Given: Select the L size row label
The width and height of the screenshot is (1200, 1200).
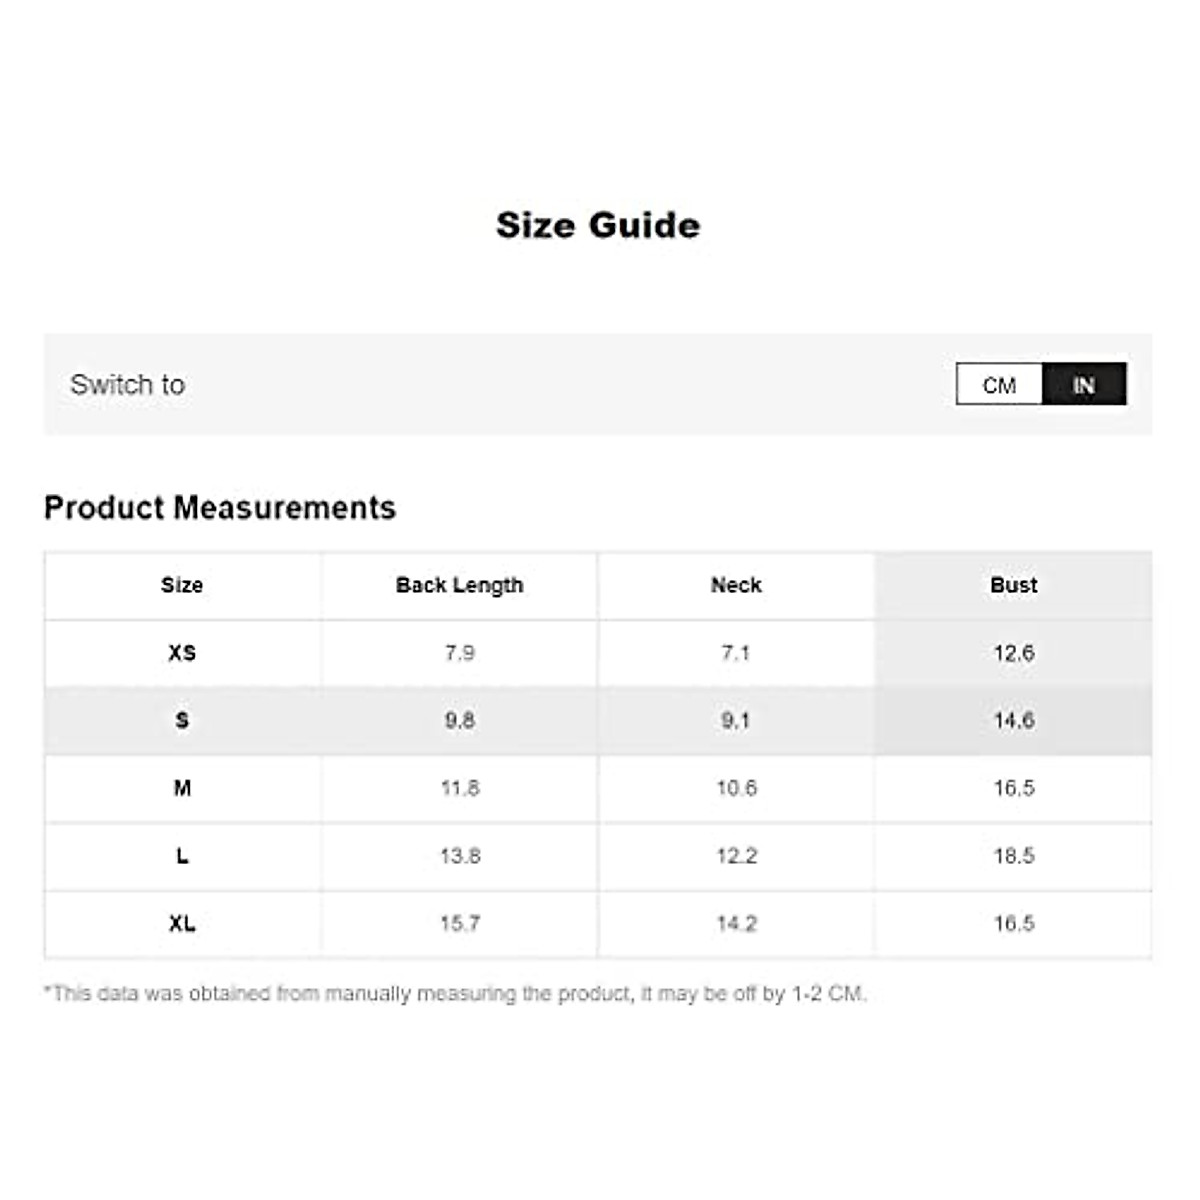Looking at the screenshot, I should 182,856.
